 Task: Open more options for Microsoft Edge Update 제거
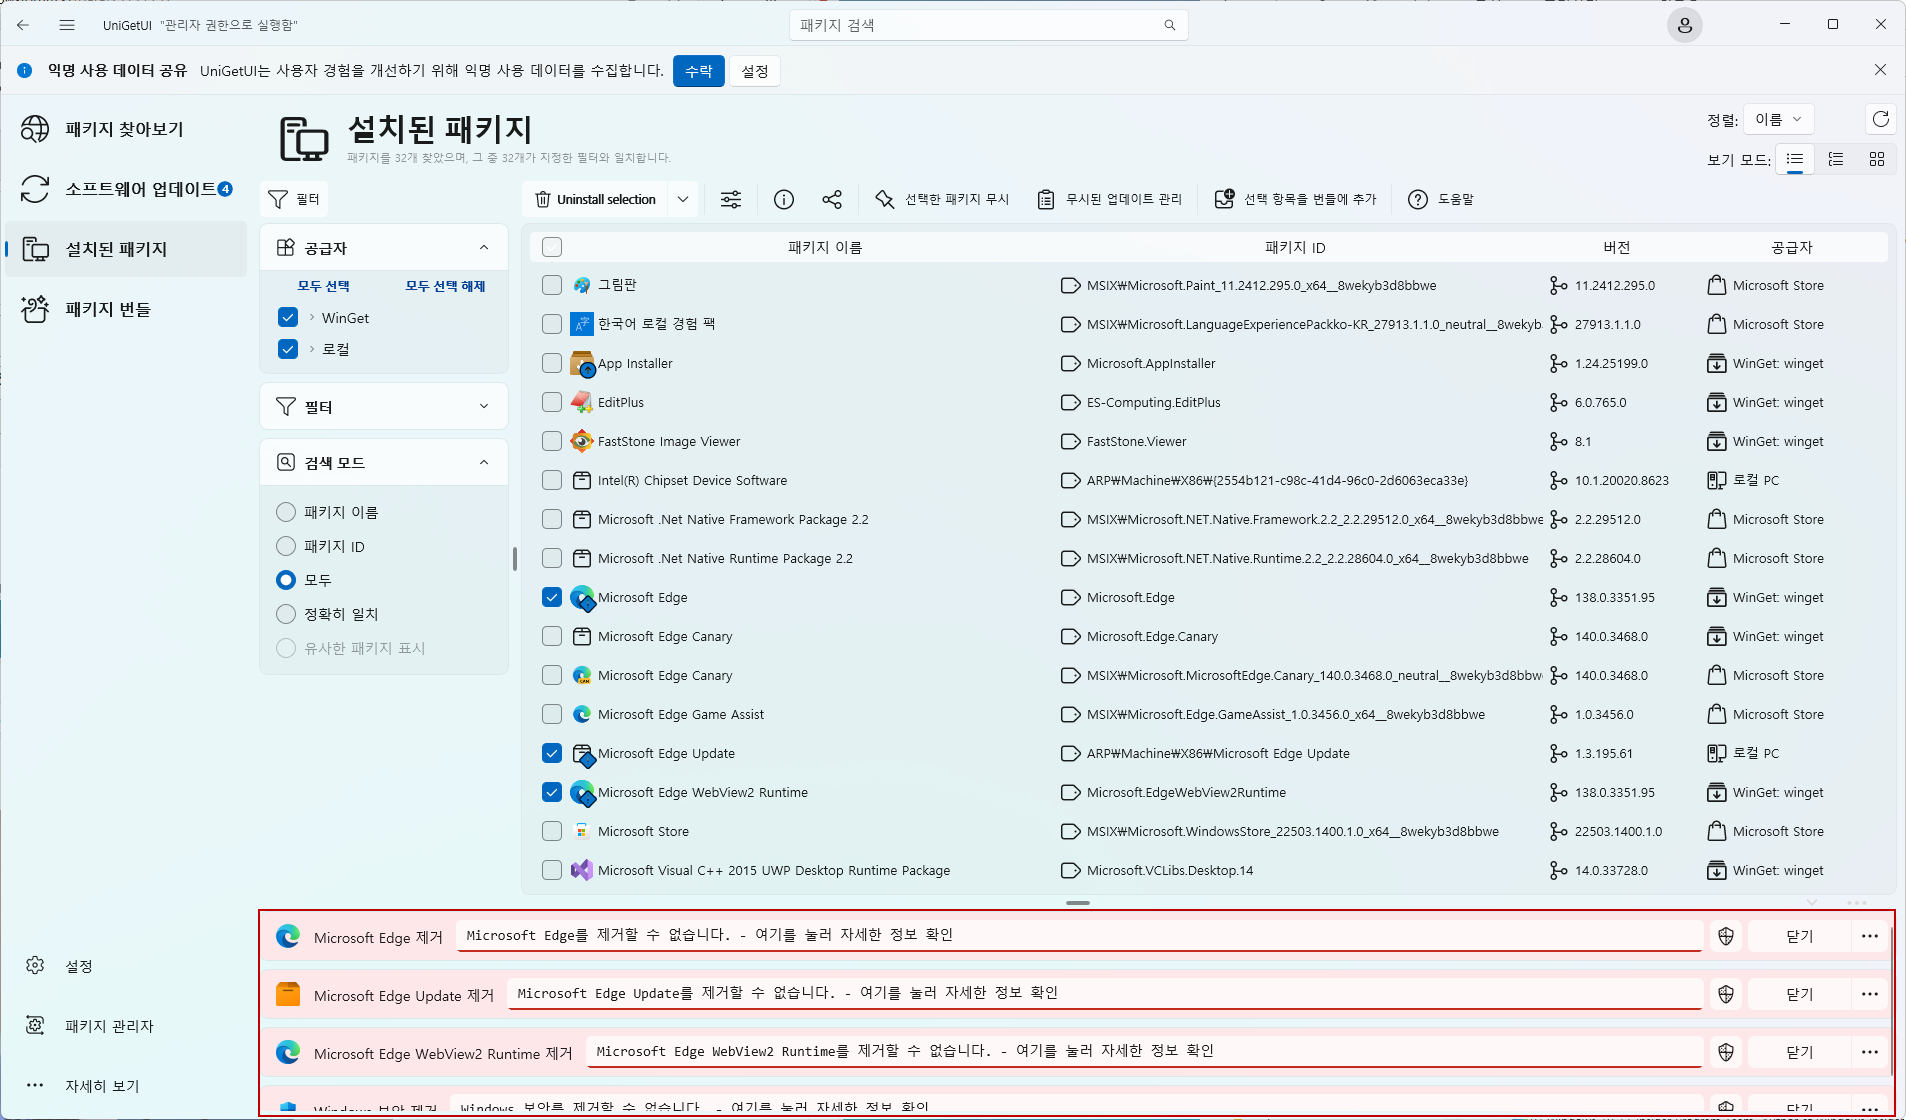click(x=1870, y=994)
